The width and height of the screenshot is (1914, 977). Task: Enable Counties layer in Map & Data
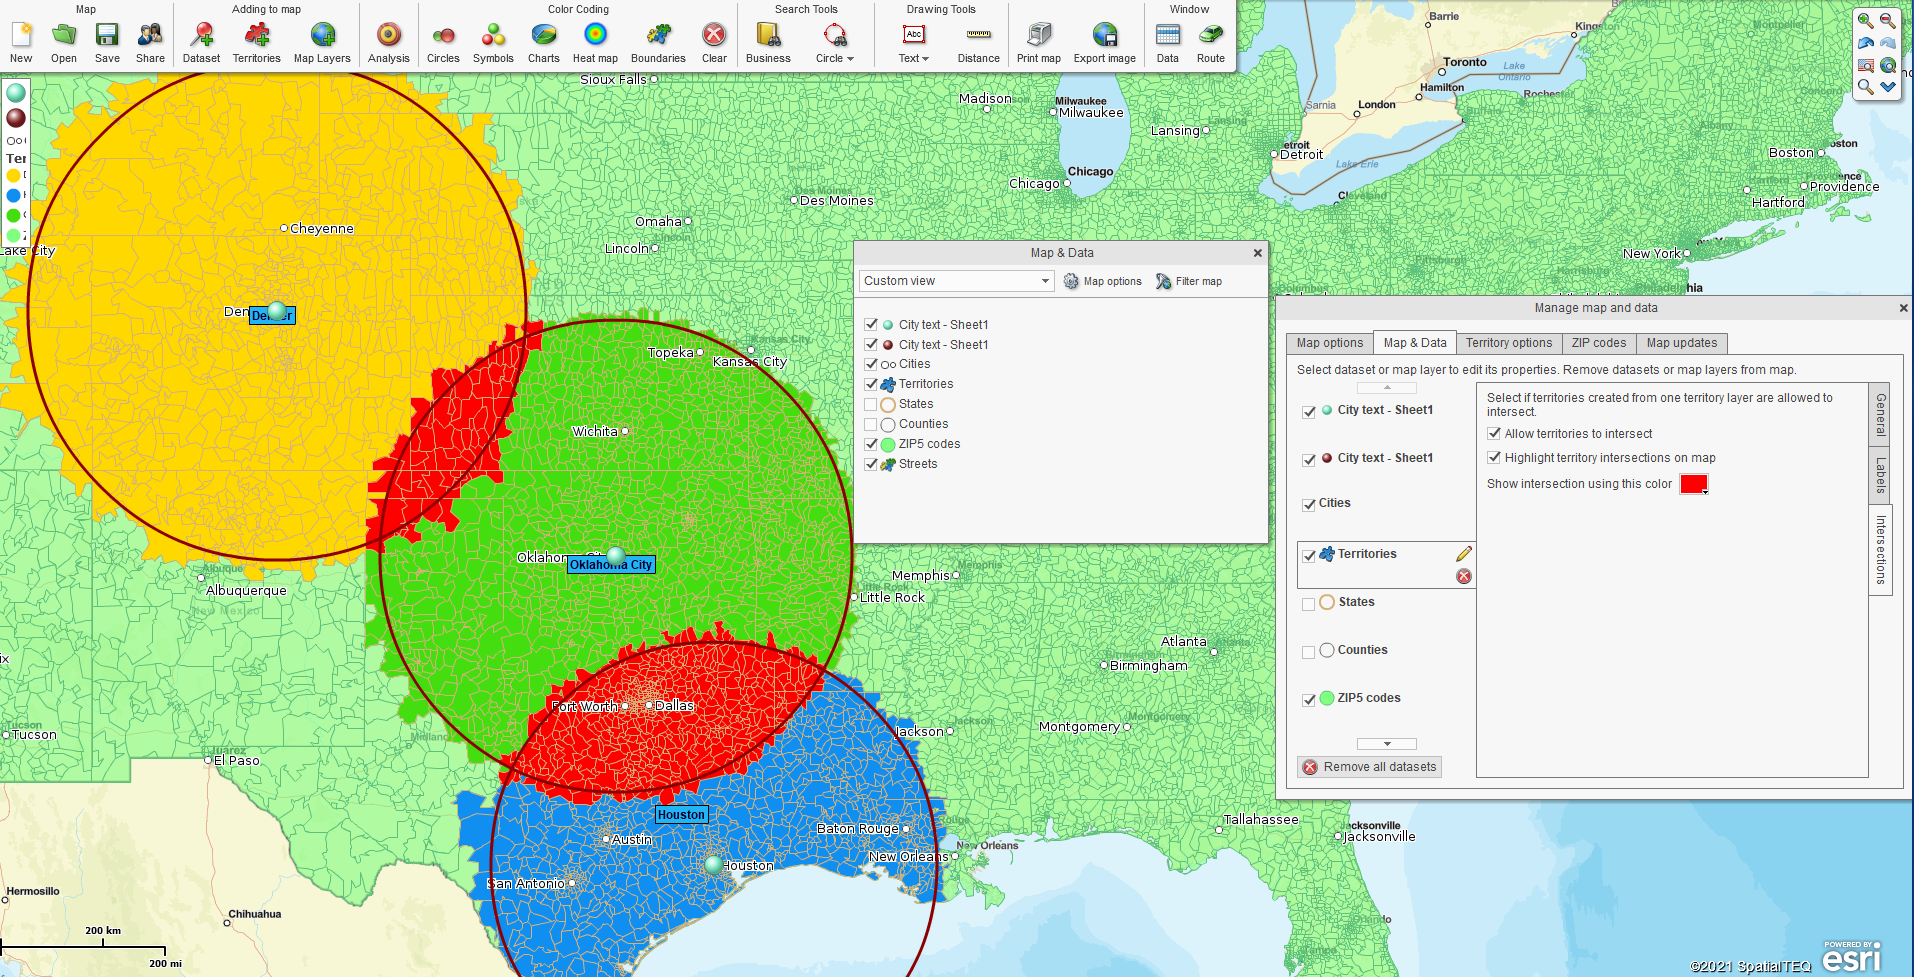coord(871,424)
